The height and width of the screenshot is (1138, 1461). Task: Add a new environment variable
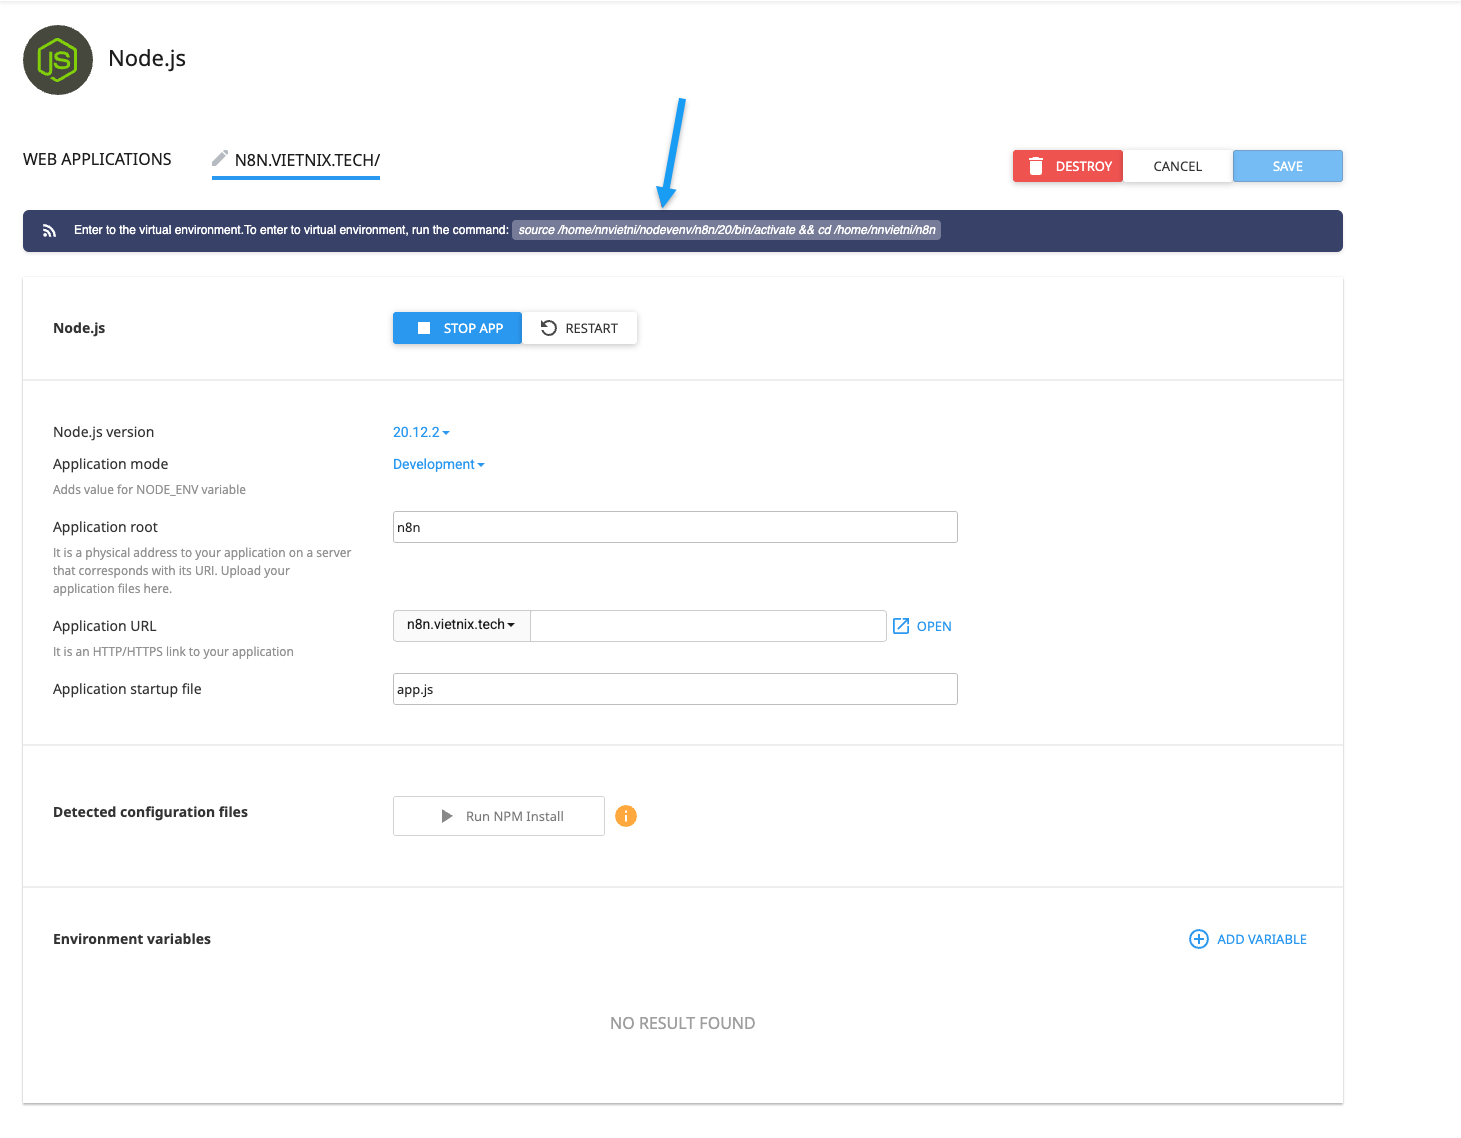click(1248, 939)
